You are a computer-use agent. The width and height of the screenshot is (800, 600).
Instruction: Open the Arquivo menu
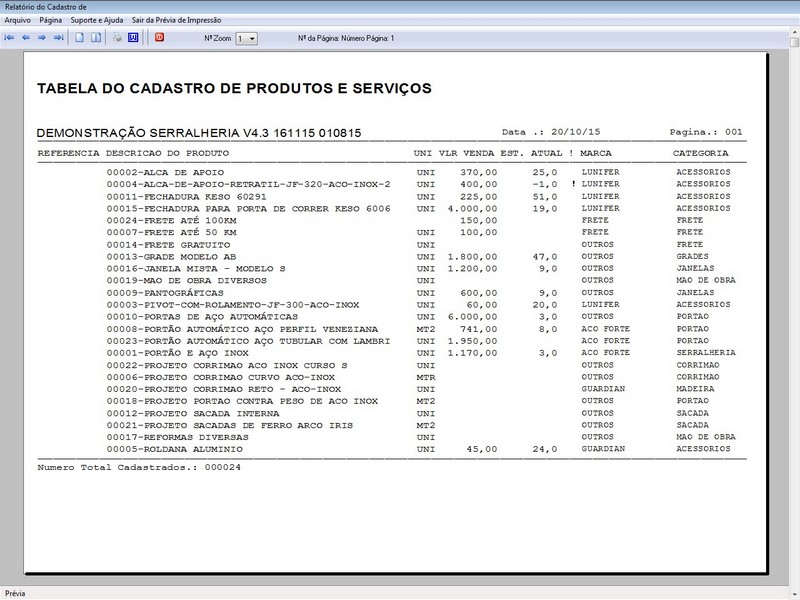(17, 17)
